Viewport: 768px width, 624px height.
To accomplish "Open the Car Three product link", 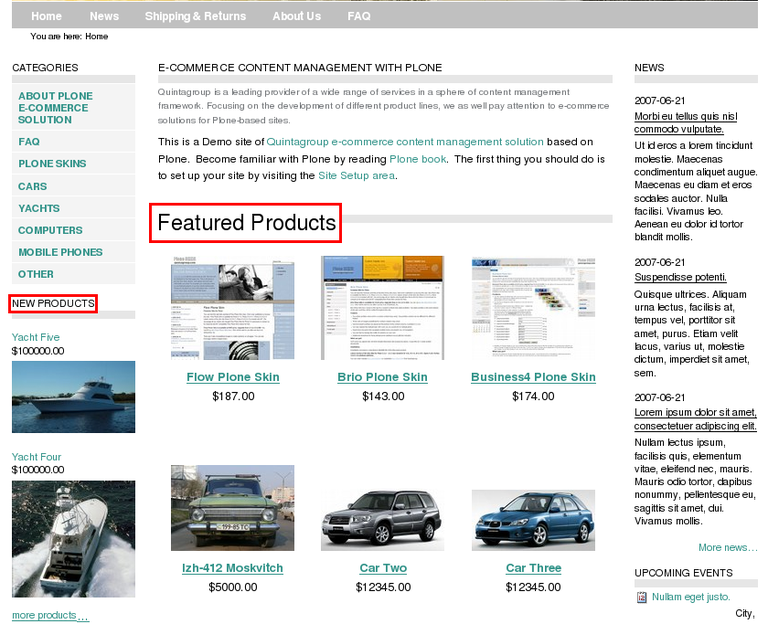I will [533, 568].
